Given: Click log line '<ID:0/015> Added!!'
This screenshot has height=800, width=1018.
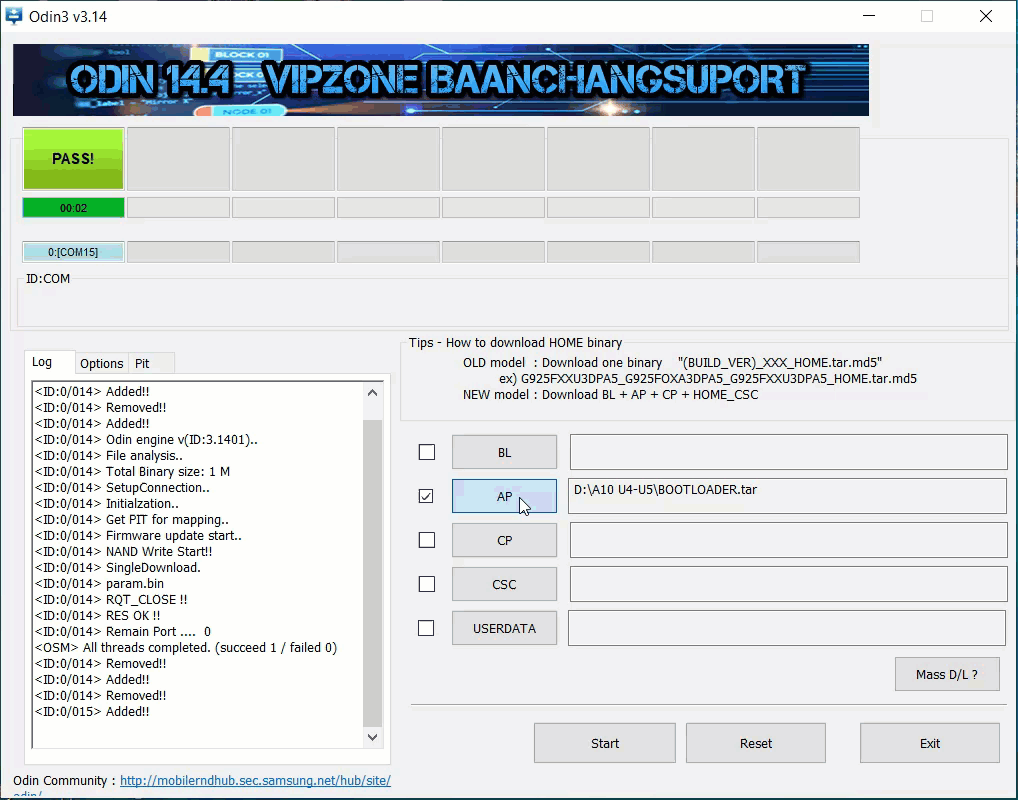Looking at the screenshot, I should point(92,712).
